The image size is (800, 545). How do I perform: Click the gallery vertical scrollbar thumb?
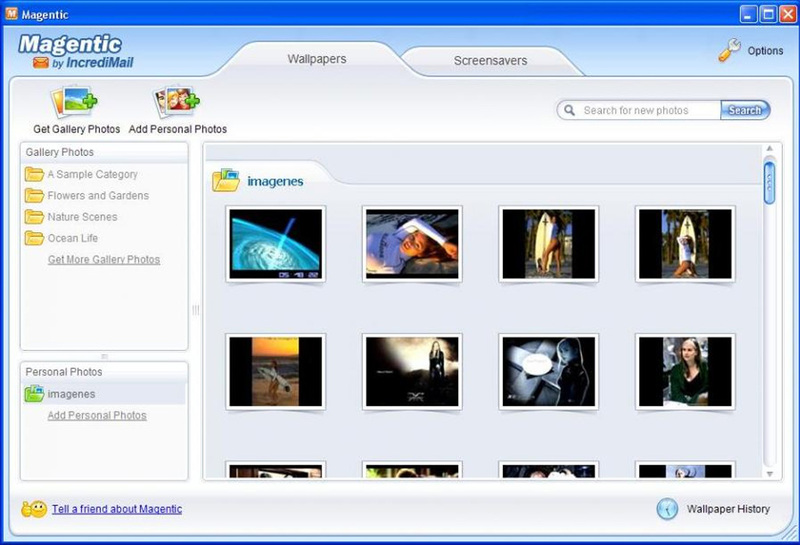pyautogui.click(x=769, y=183)
